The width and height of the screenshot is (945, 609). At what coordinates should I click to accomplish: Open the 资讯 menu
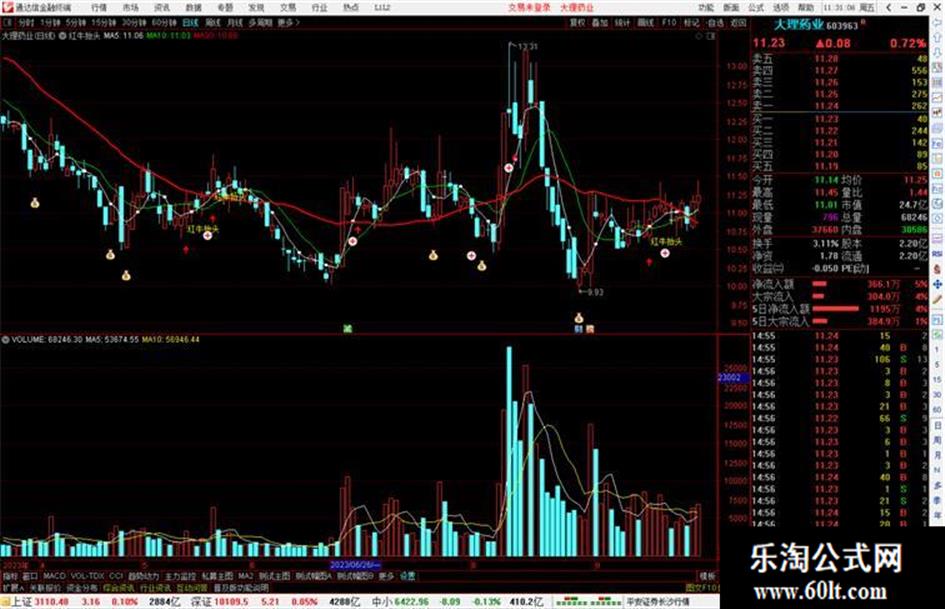coord(162,7)
